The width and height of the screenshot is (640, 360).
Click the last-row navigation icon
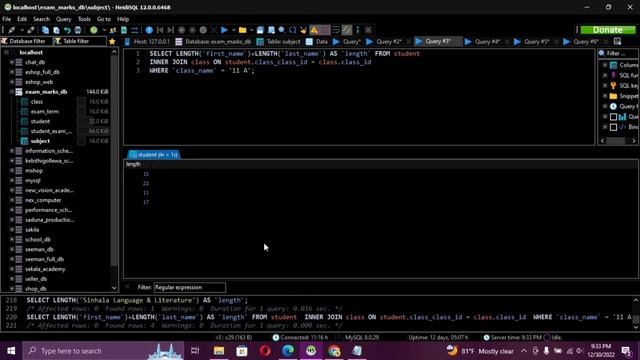coord(171,30)
